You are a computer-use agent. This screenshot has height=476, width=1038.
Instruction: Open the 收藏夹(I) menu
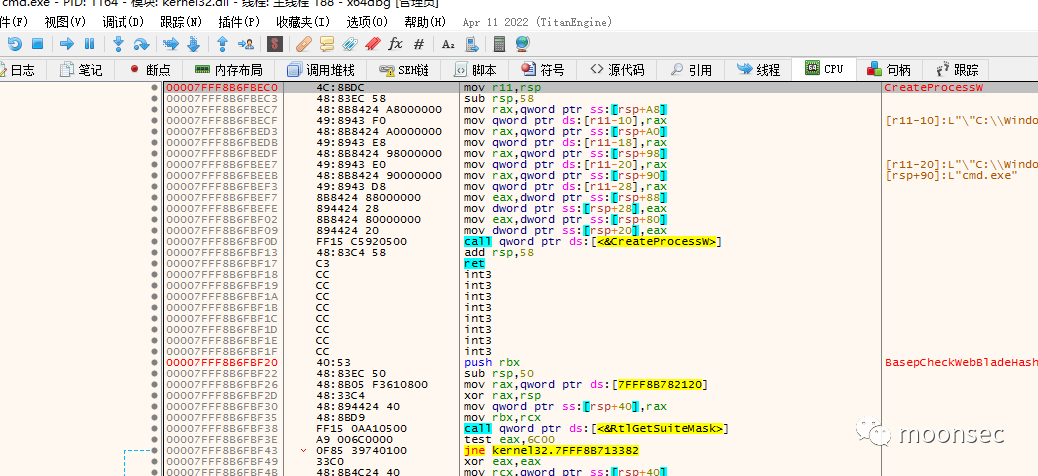click(x=304, y=22)
